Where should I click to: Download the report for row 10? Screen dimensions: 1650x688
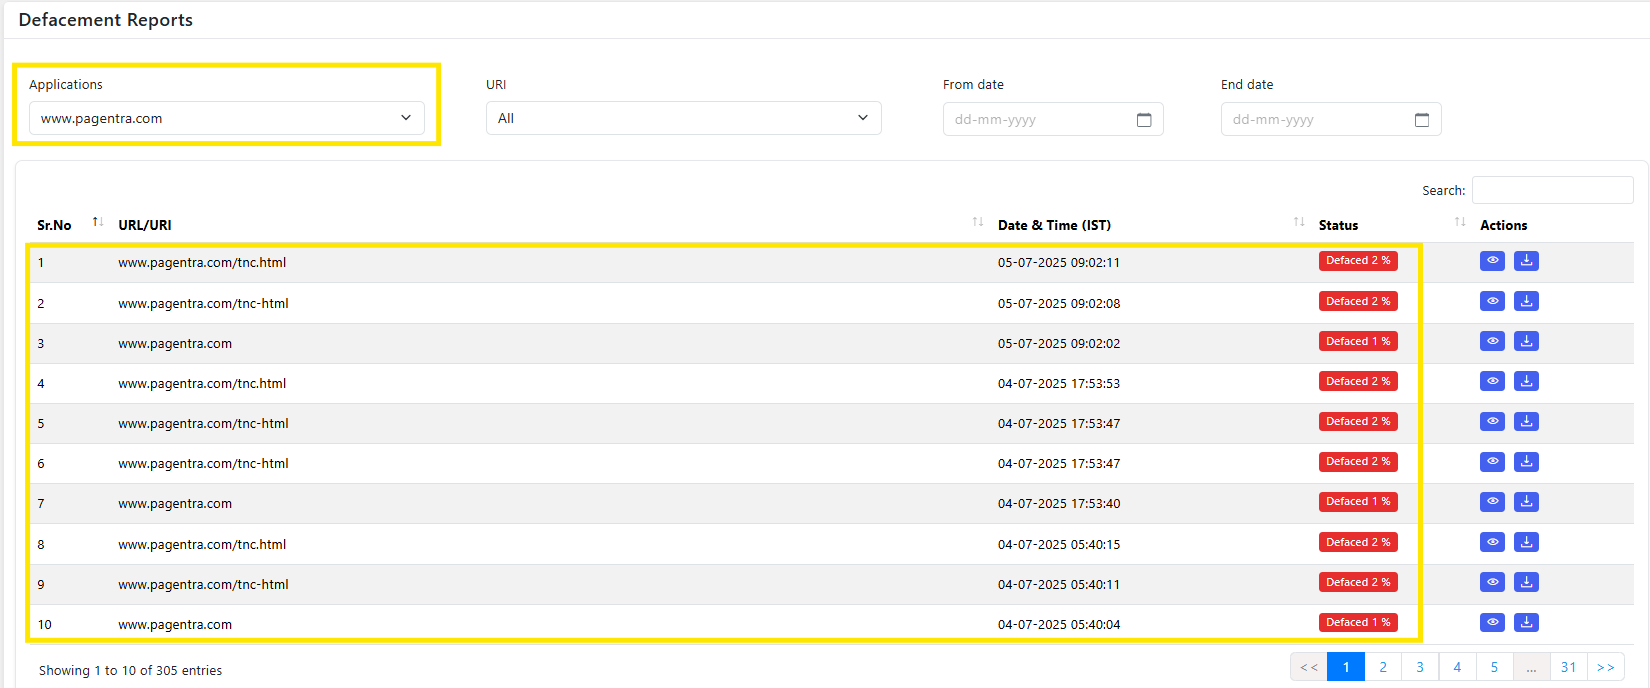coord(1526,622)
